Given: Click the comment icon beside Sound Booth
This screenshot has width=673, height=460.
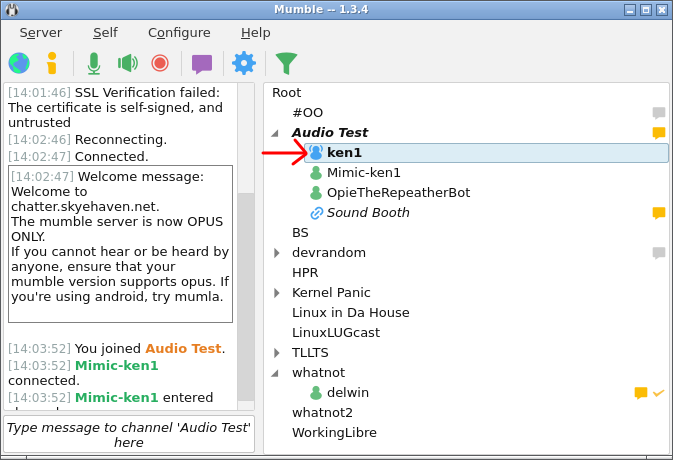Looking at the screenshot, I should [658, 213].
